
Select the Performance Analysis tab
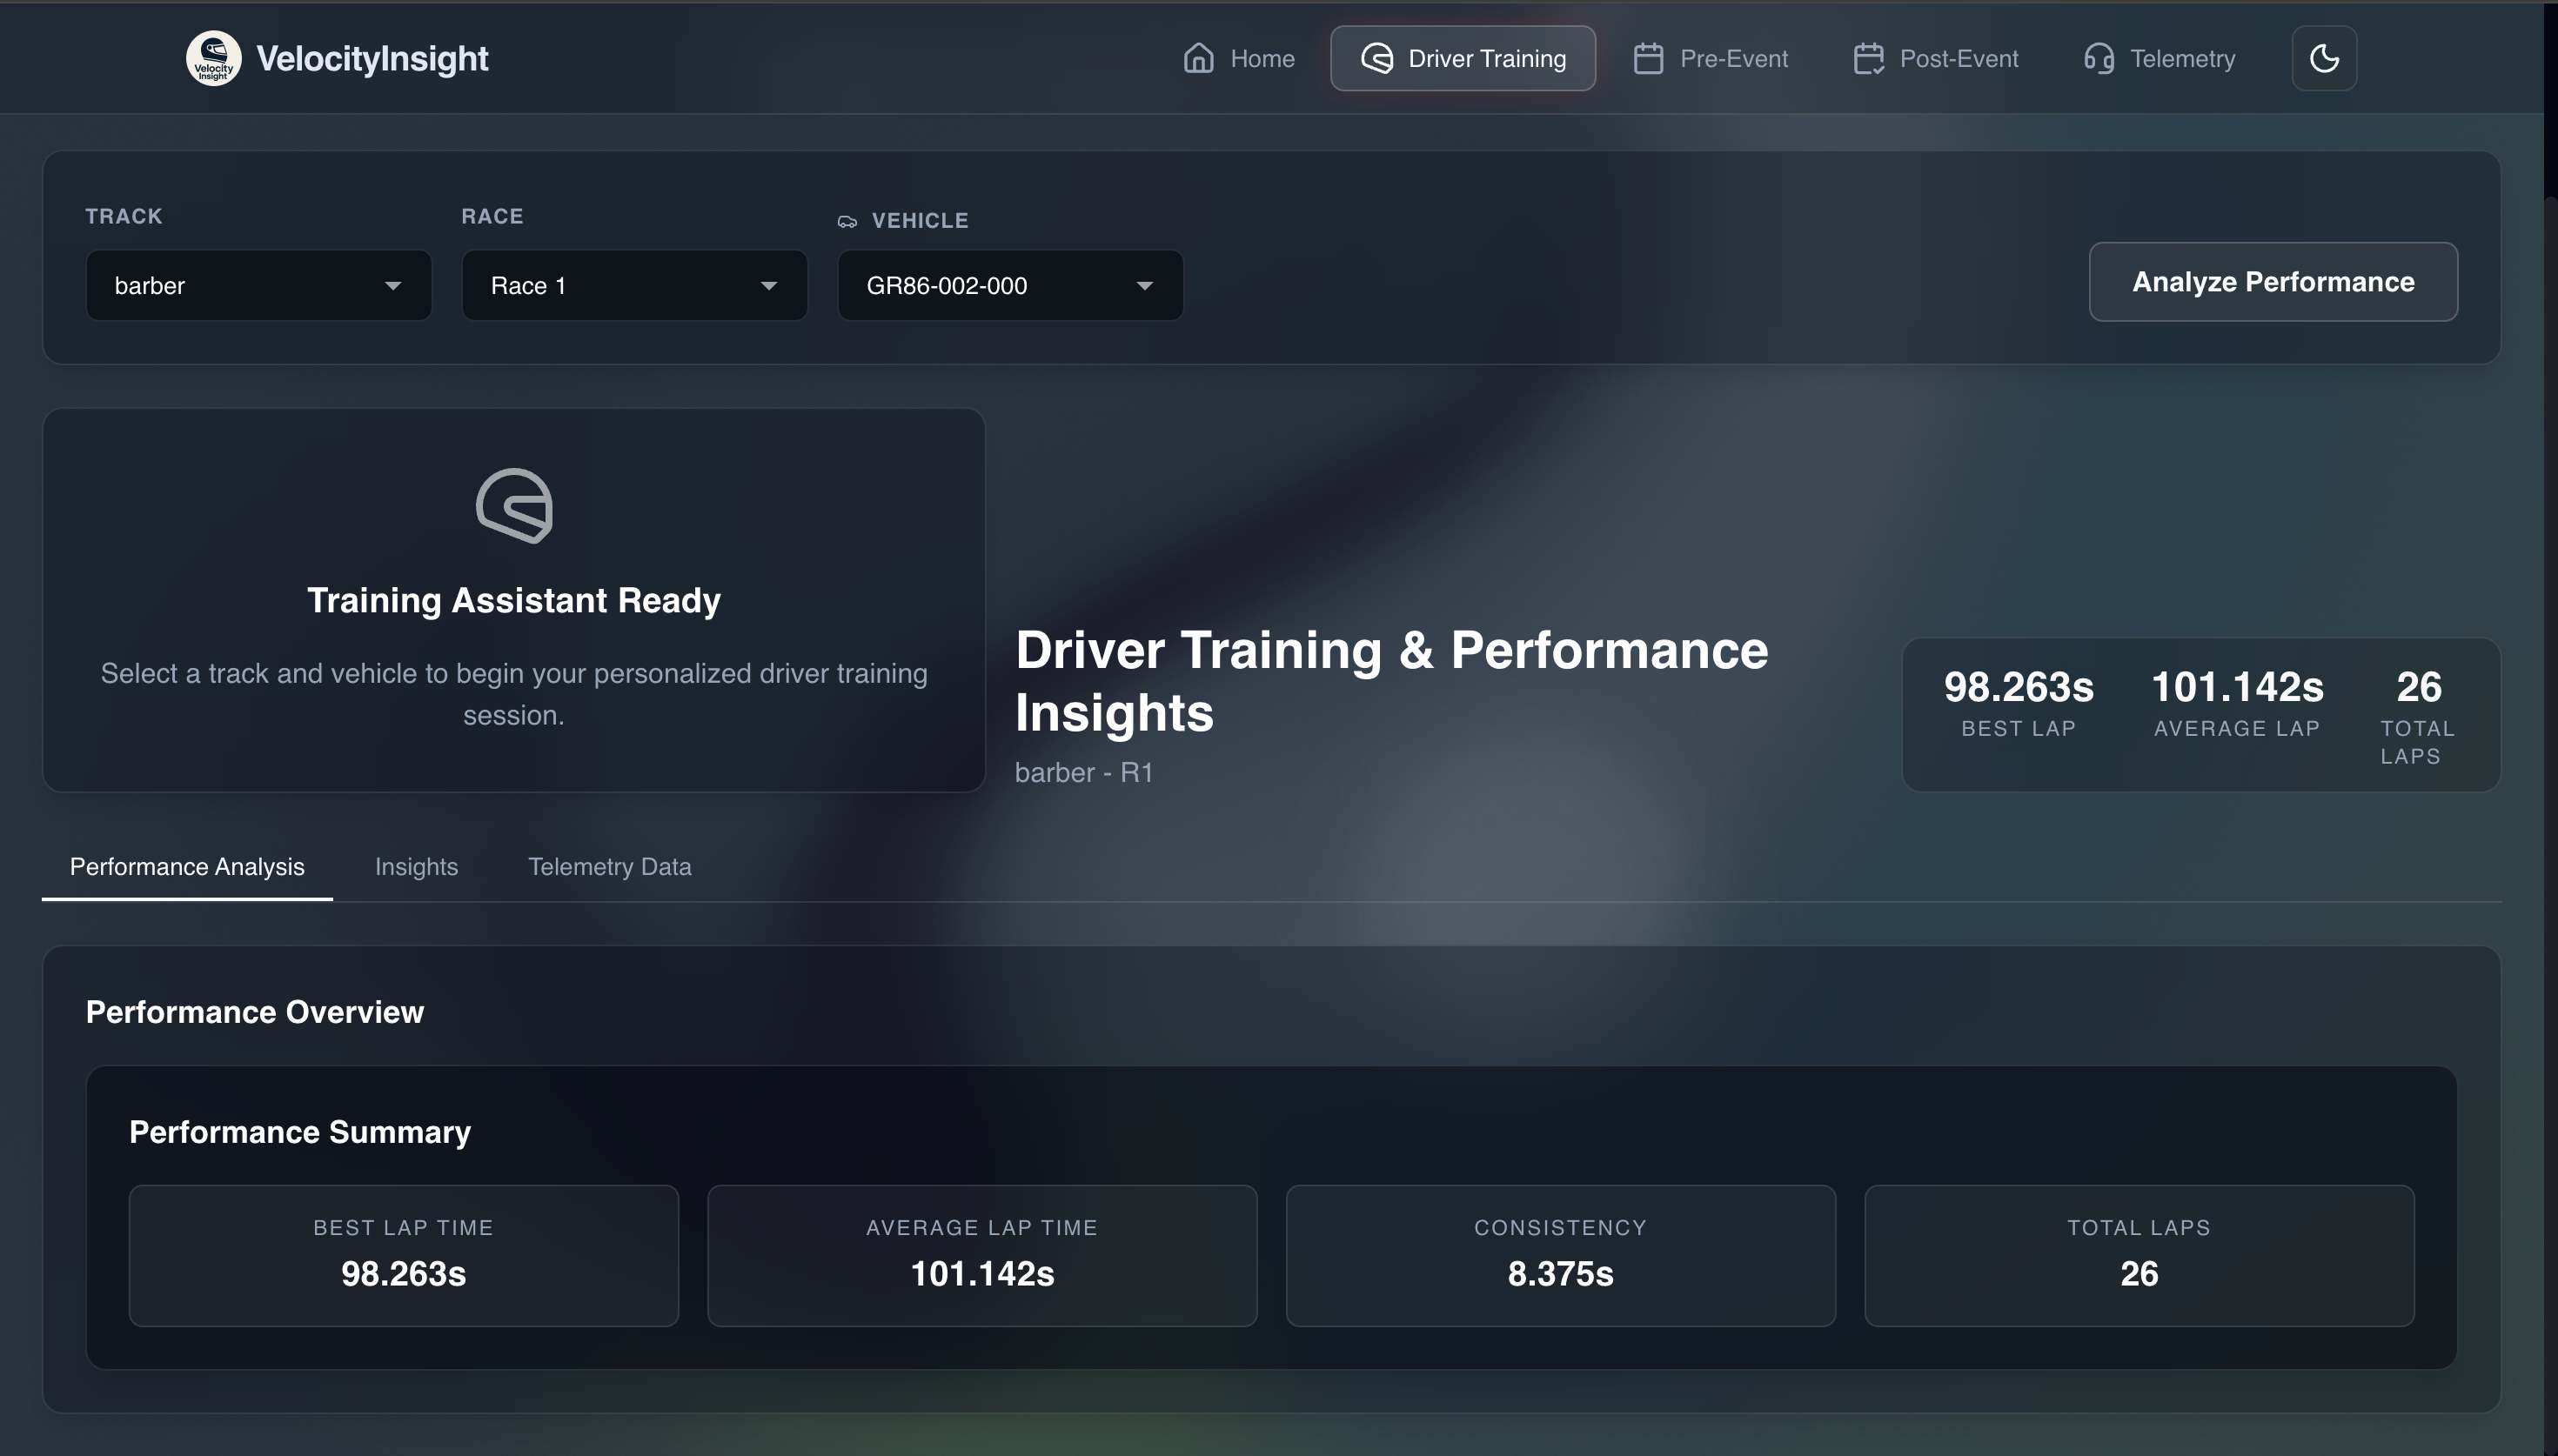[187, 867]
